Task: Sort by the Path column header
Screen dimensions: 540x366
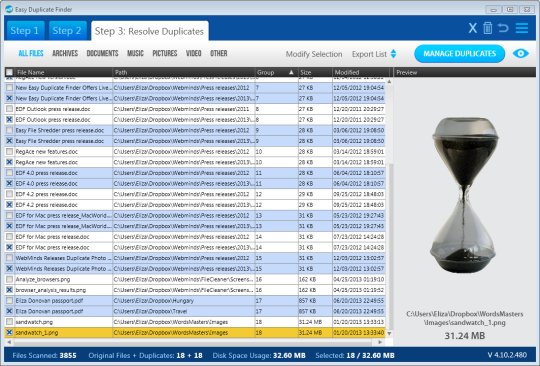Action: 184,72
